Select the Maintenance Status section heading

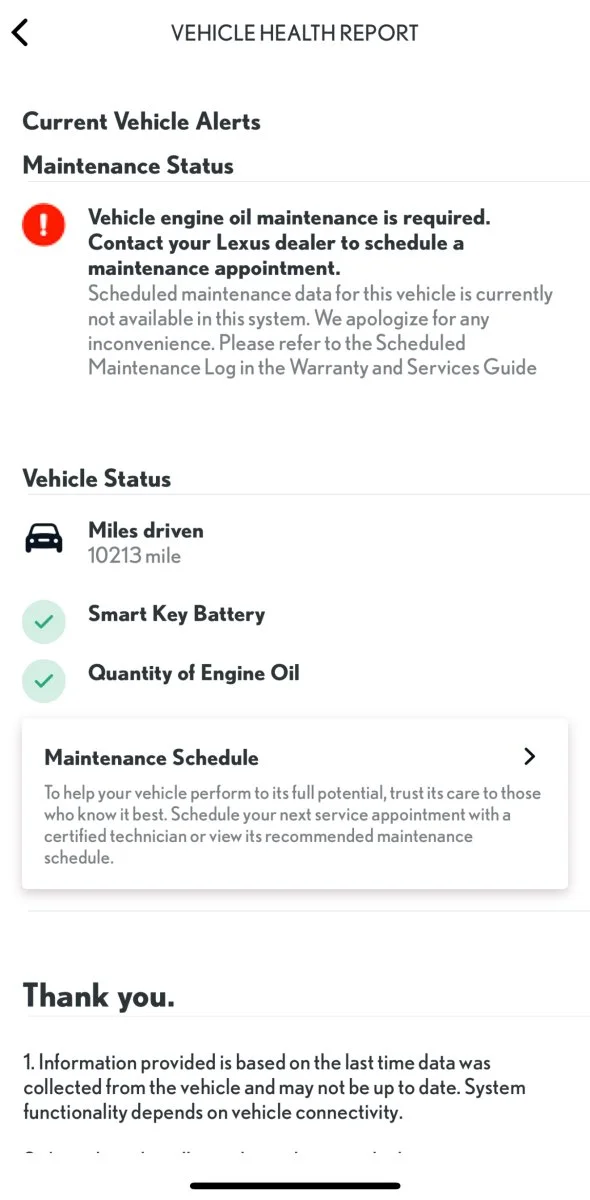tap(128, 166)
